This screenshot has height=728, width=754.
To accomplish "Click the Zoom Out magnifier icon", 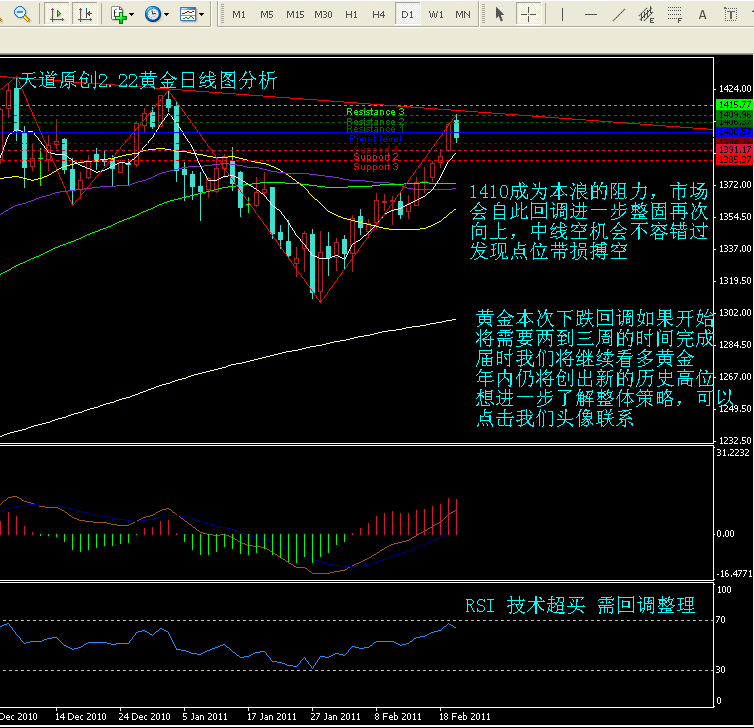I will click(x=22, y=14).
